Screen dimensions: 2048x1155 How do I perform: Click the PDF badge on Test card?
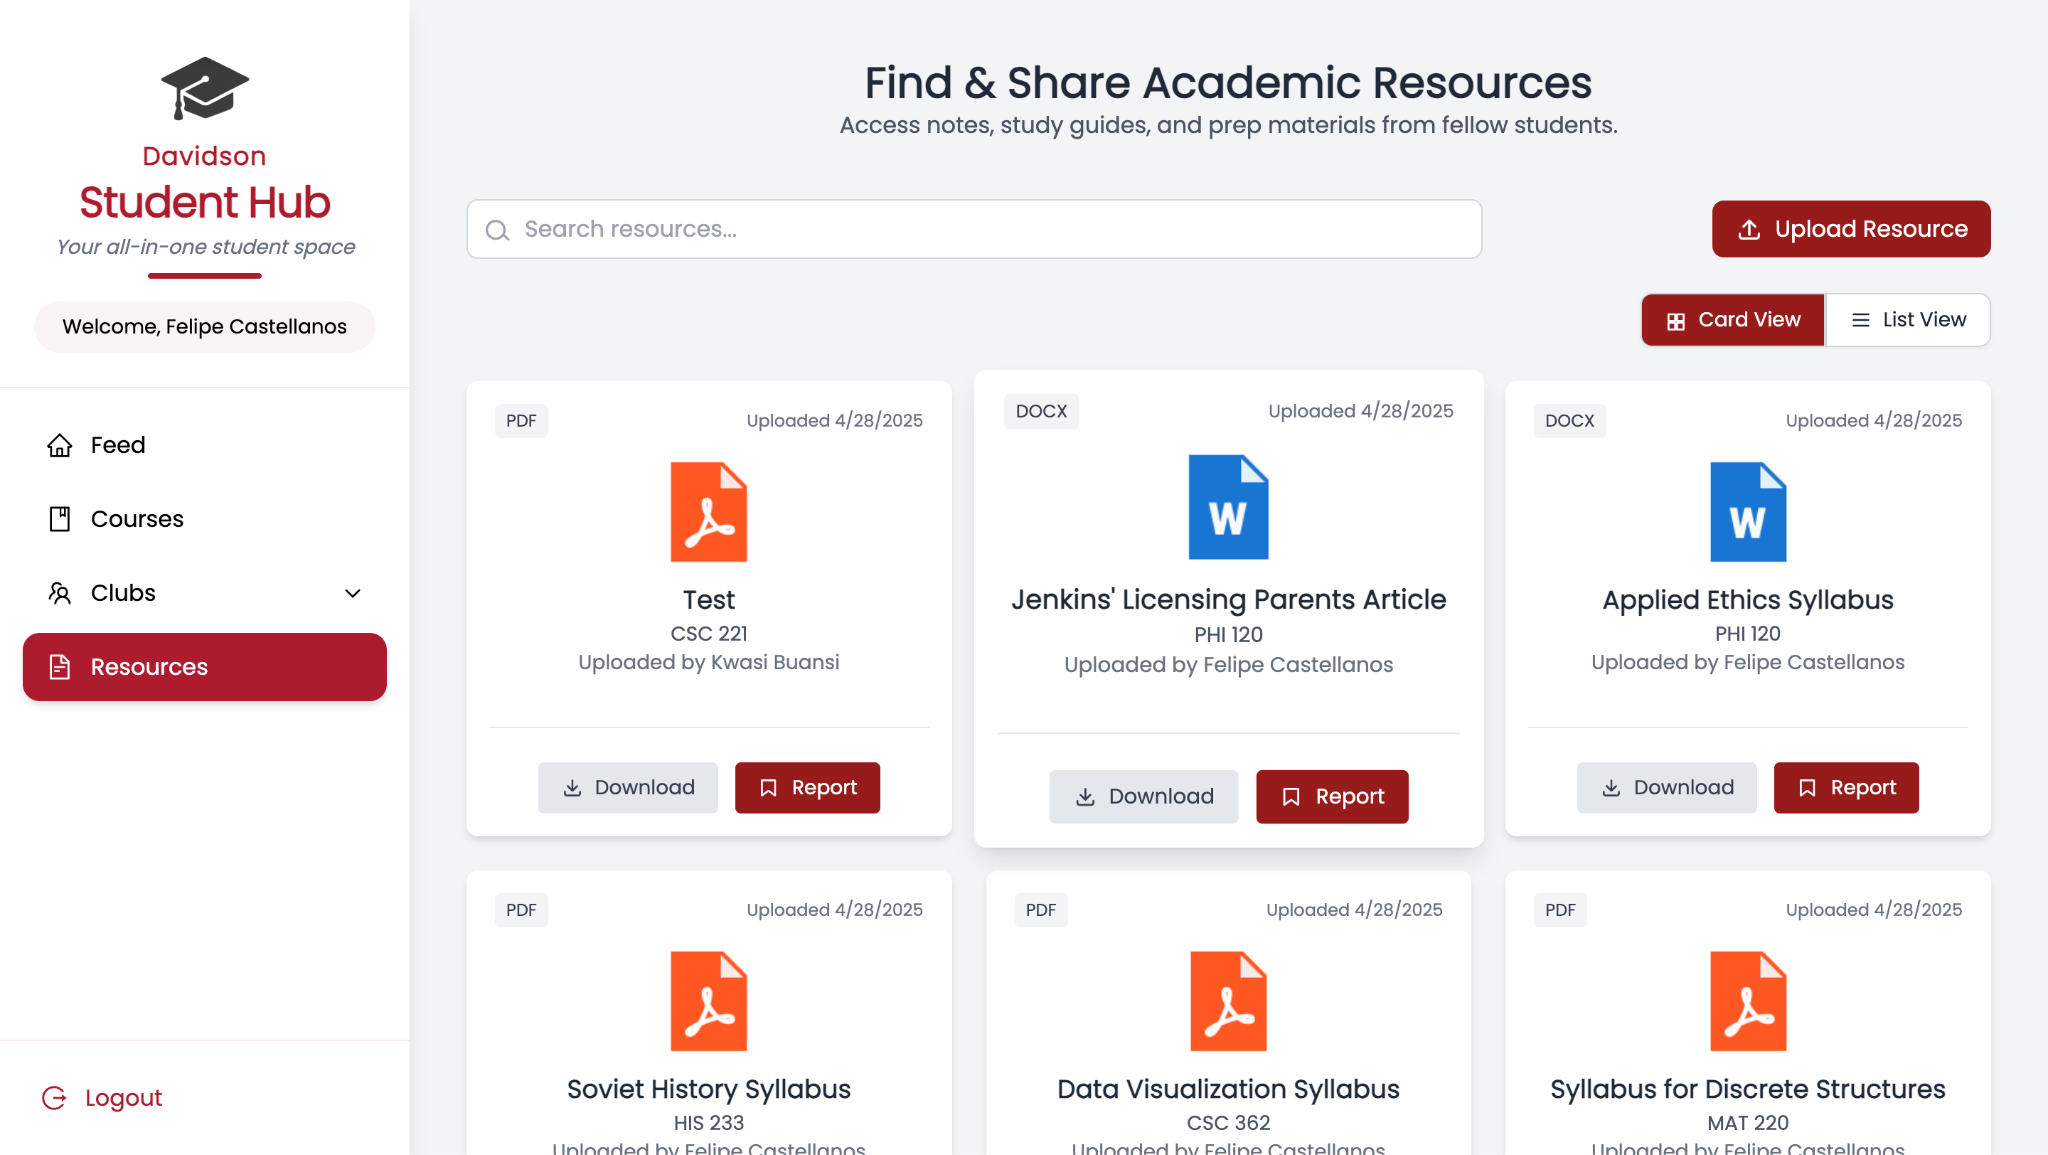click(x=521, y=421)
